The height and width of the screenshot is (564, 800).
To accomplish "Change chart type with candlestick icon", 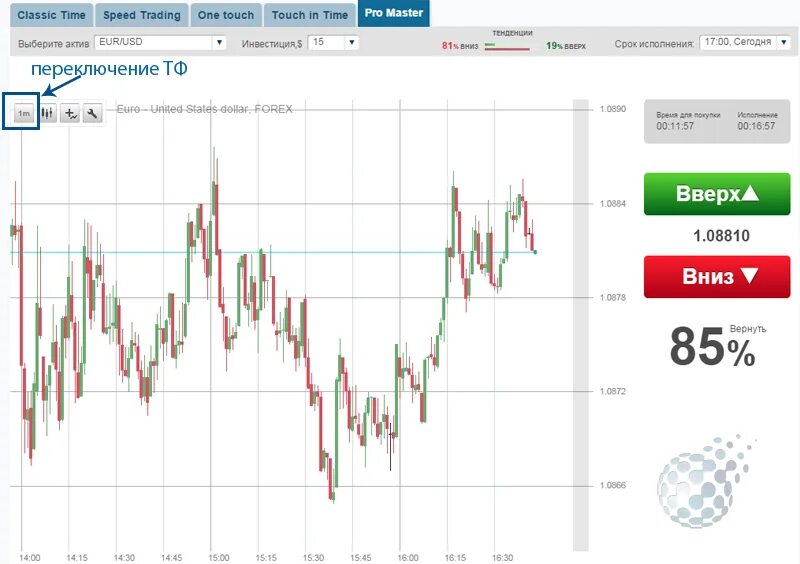I will point(47,113).
